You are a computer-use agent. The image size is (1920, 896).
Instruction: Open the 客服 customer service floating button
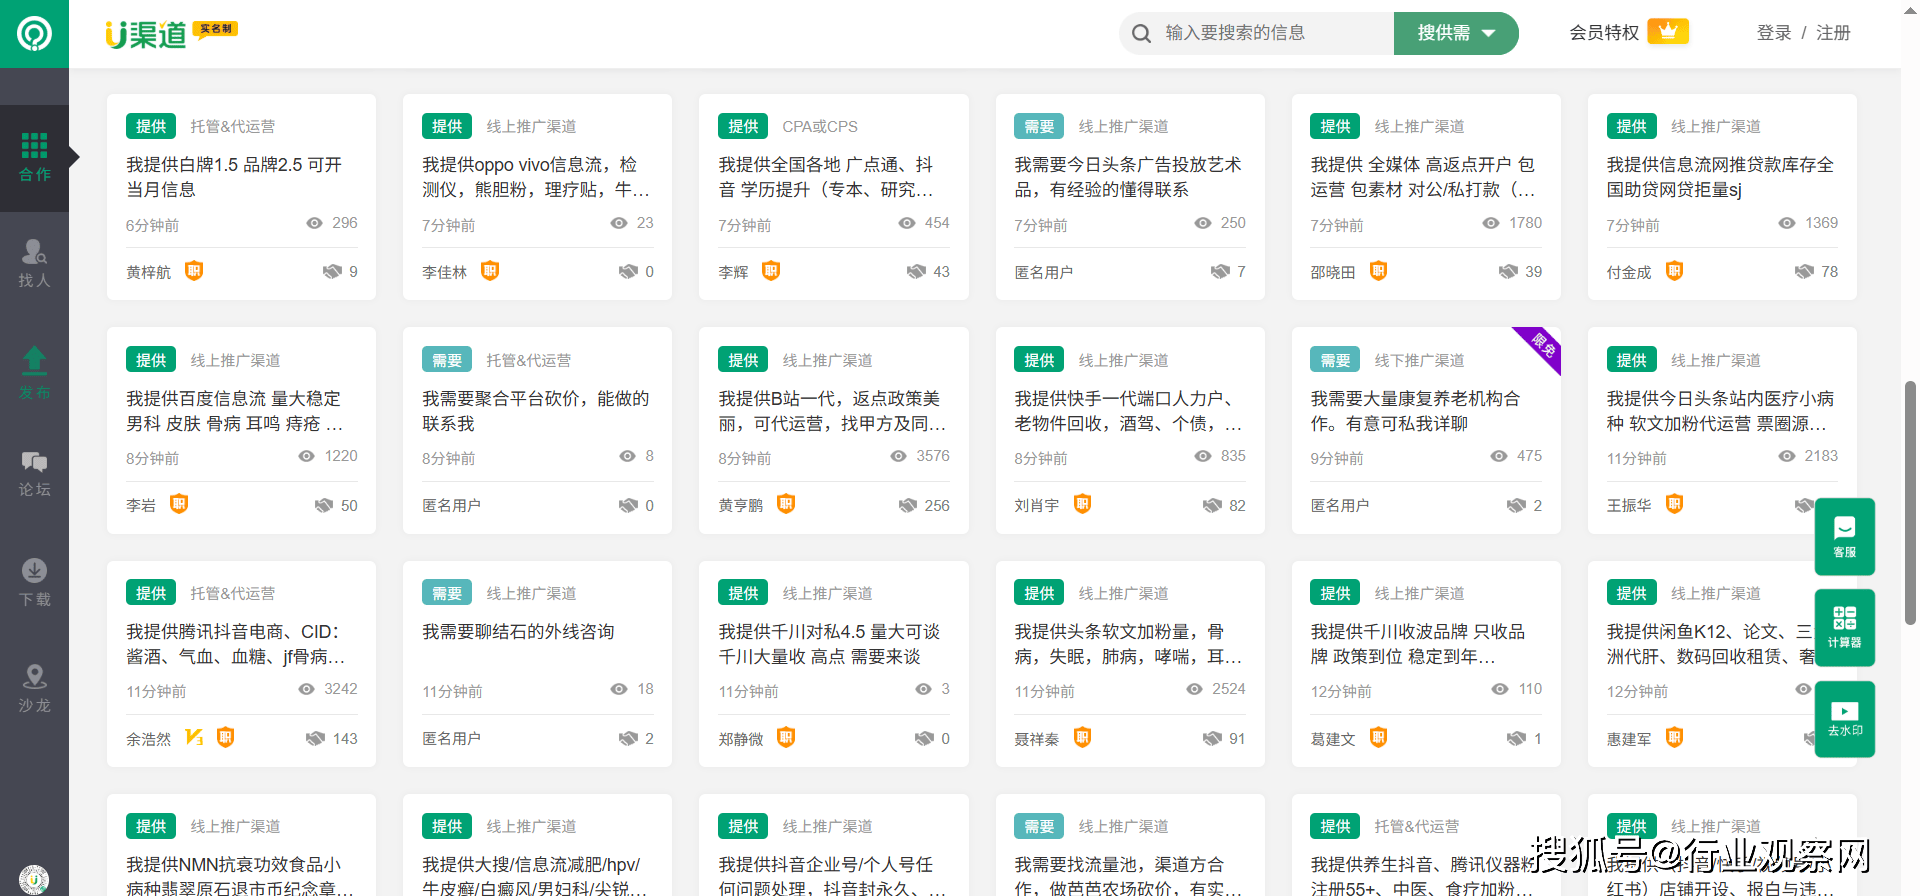pos(1844,537)
